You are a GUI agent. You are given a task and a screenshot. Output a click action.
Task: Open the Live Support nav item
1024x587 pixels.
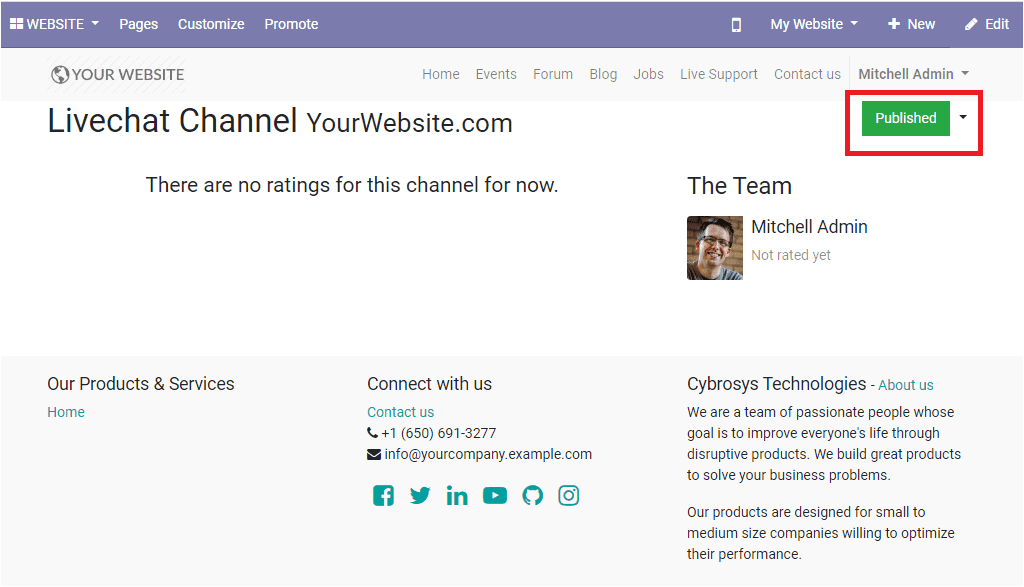coord(718,74)
